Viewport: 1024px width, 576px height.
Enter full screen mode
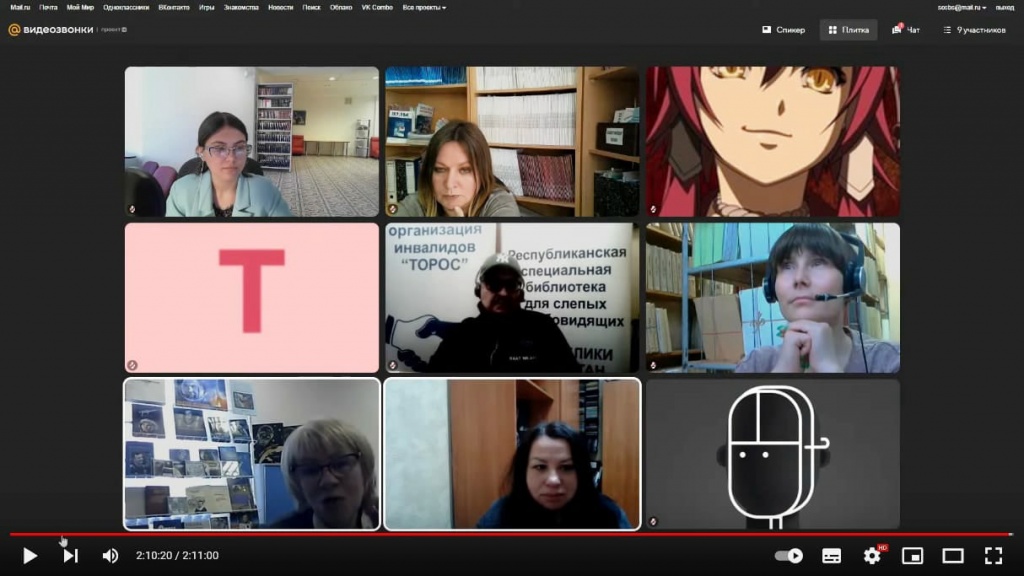pyautogui.click(x=993, y=555)
